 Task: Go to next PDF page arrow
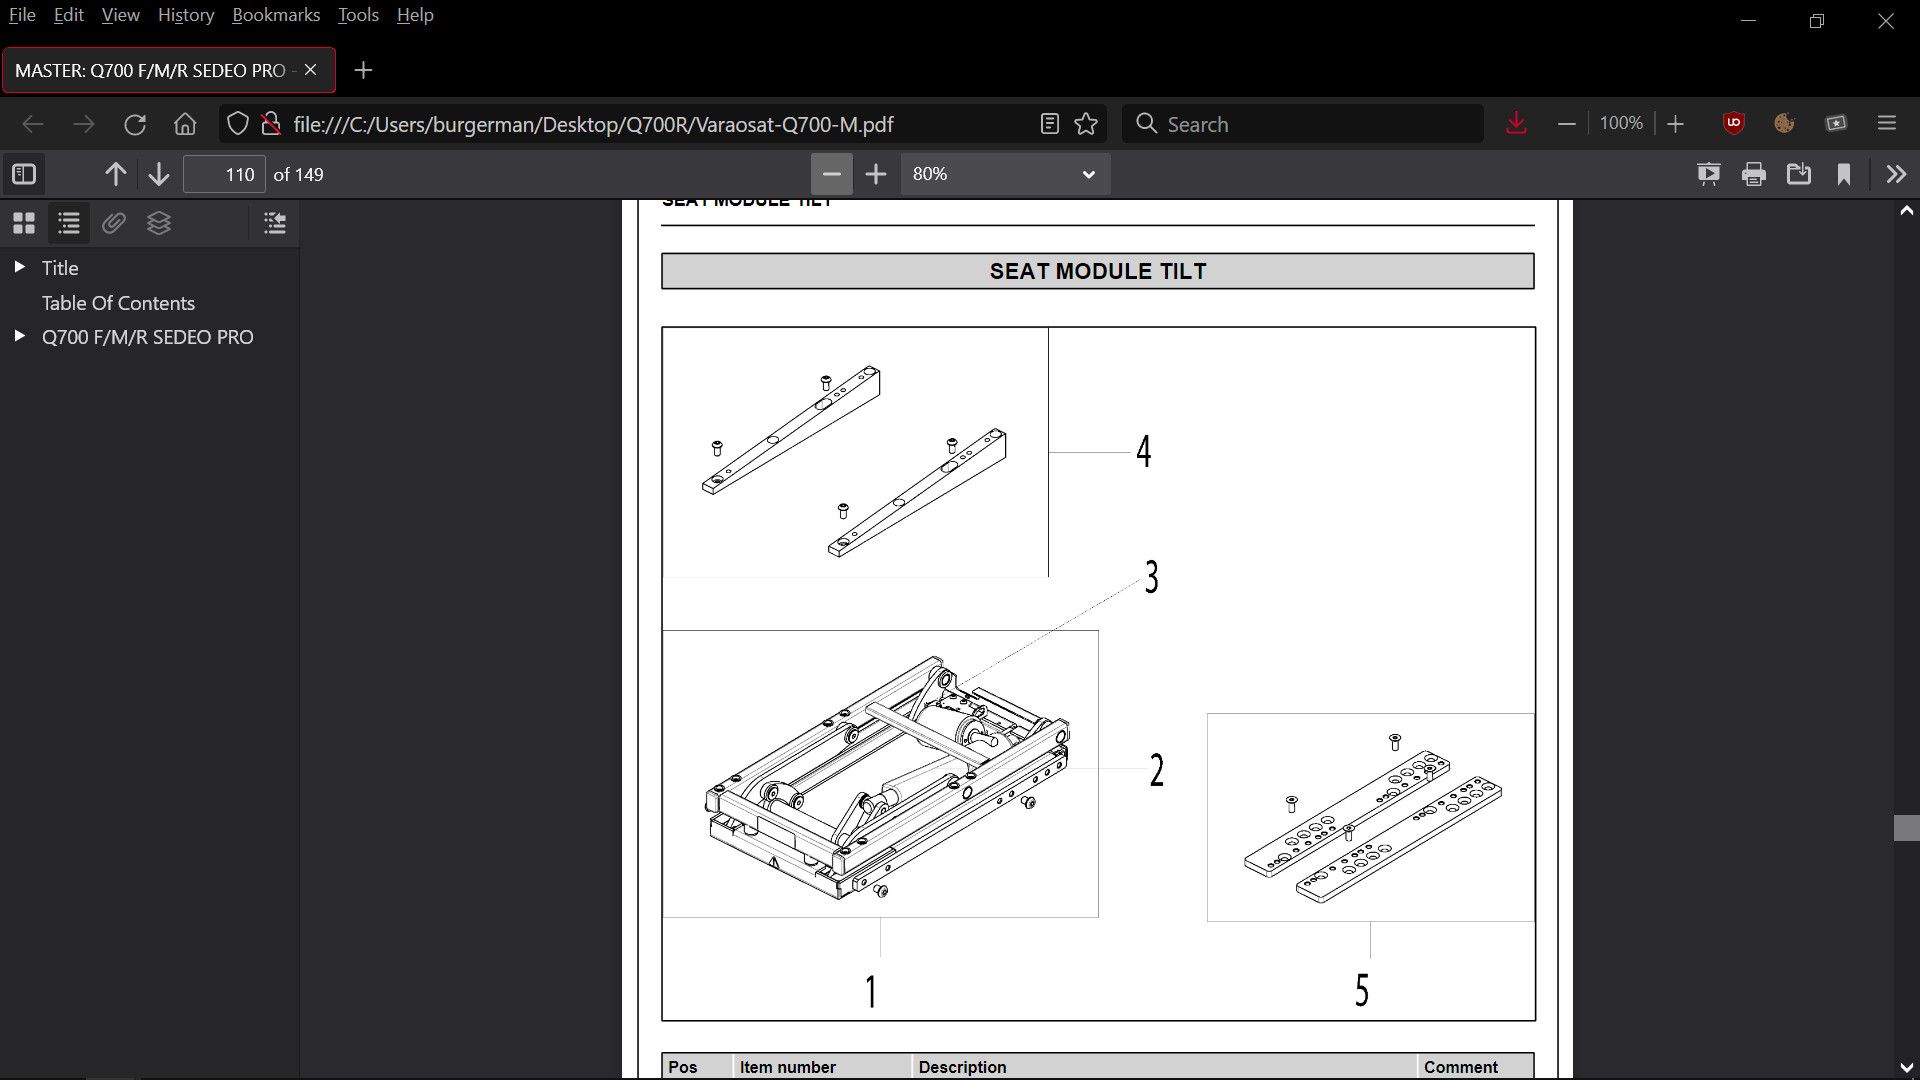coord(158,174)
